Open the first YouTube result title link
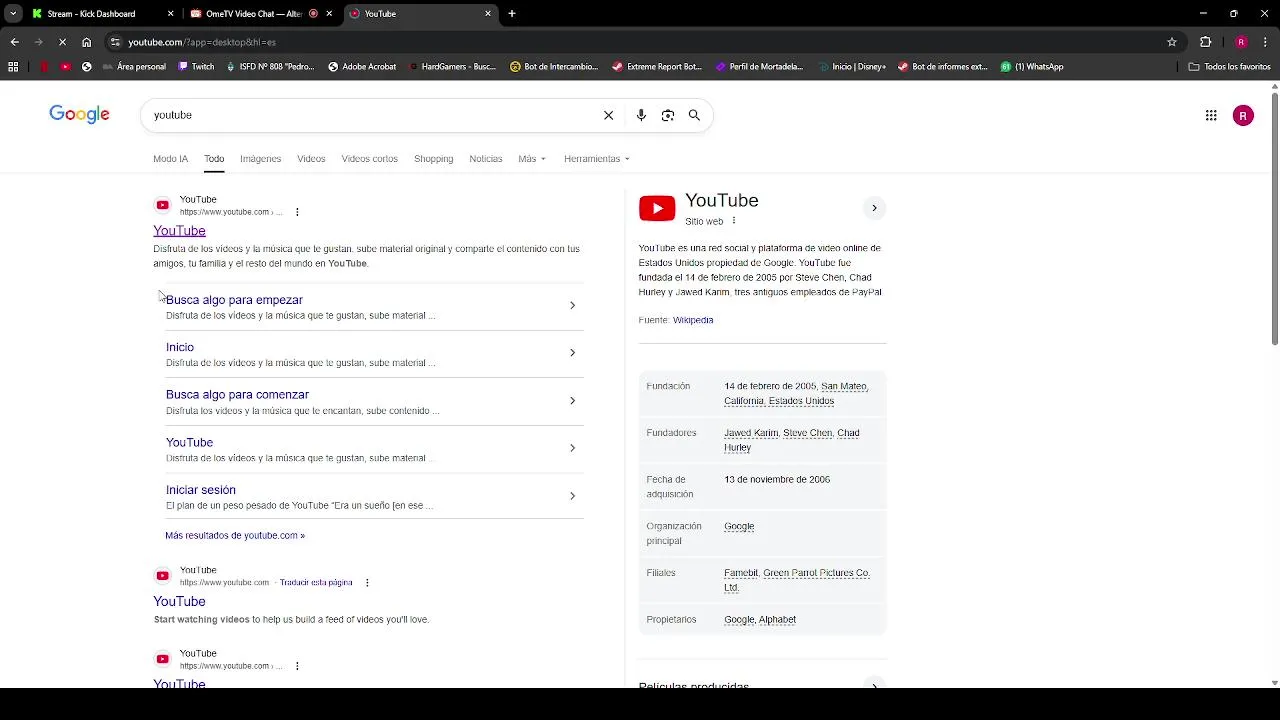 [x=179, y=231]
